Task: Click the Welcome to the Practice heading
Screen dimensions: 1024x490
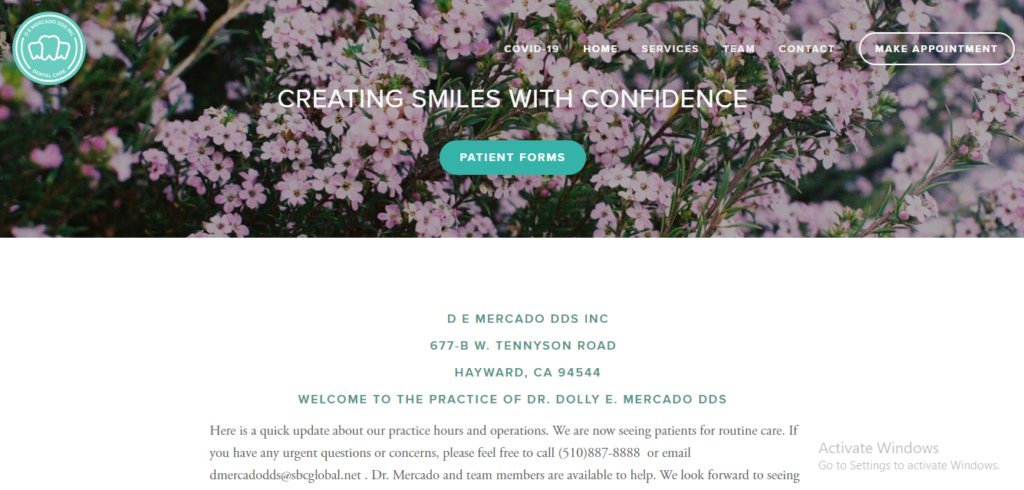Action: (x=513, y=399)
